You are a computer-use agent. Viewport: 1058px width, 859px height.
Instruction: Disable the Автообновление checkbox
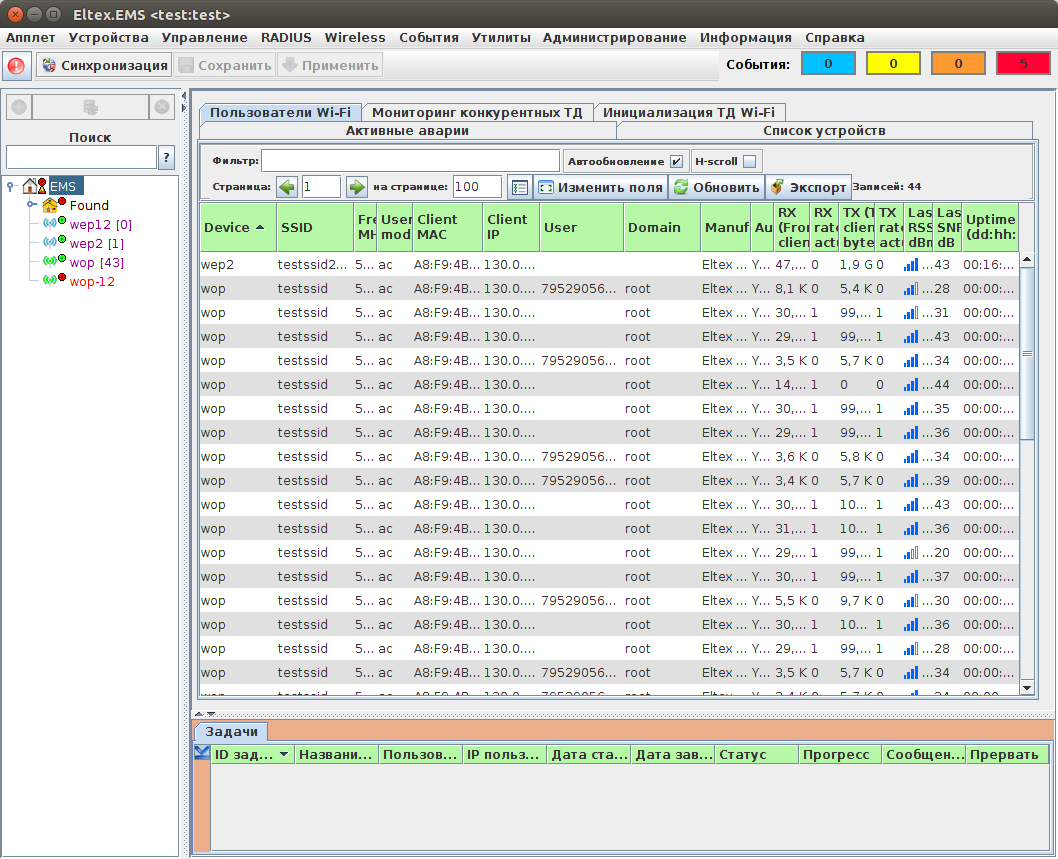(676, 161)
